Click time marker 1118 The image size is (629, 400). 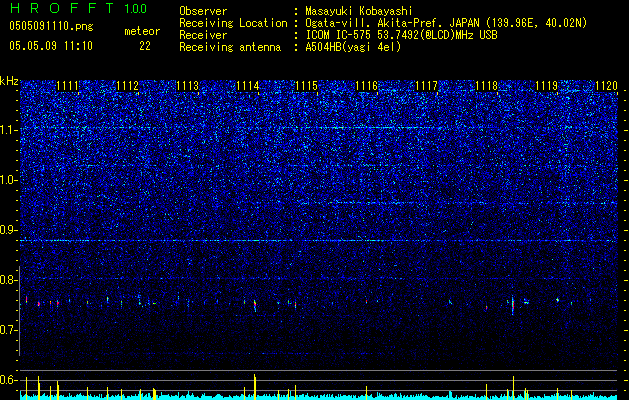(x=486, y=86)
